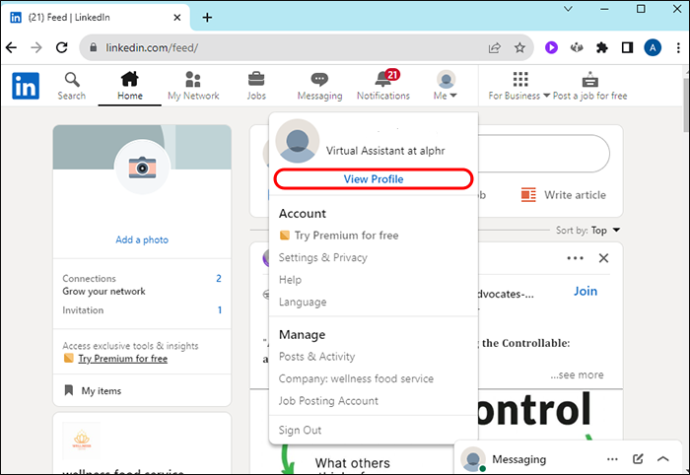Image resolution: width=690 pixels, height=475 pixels.
Task: Click the profile avatar in dropdown
Action: (297, 141)
